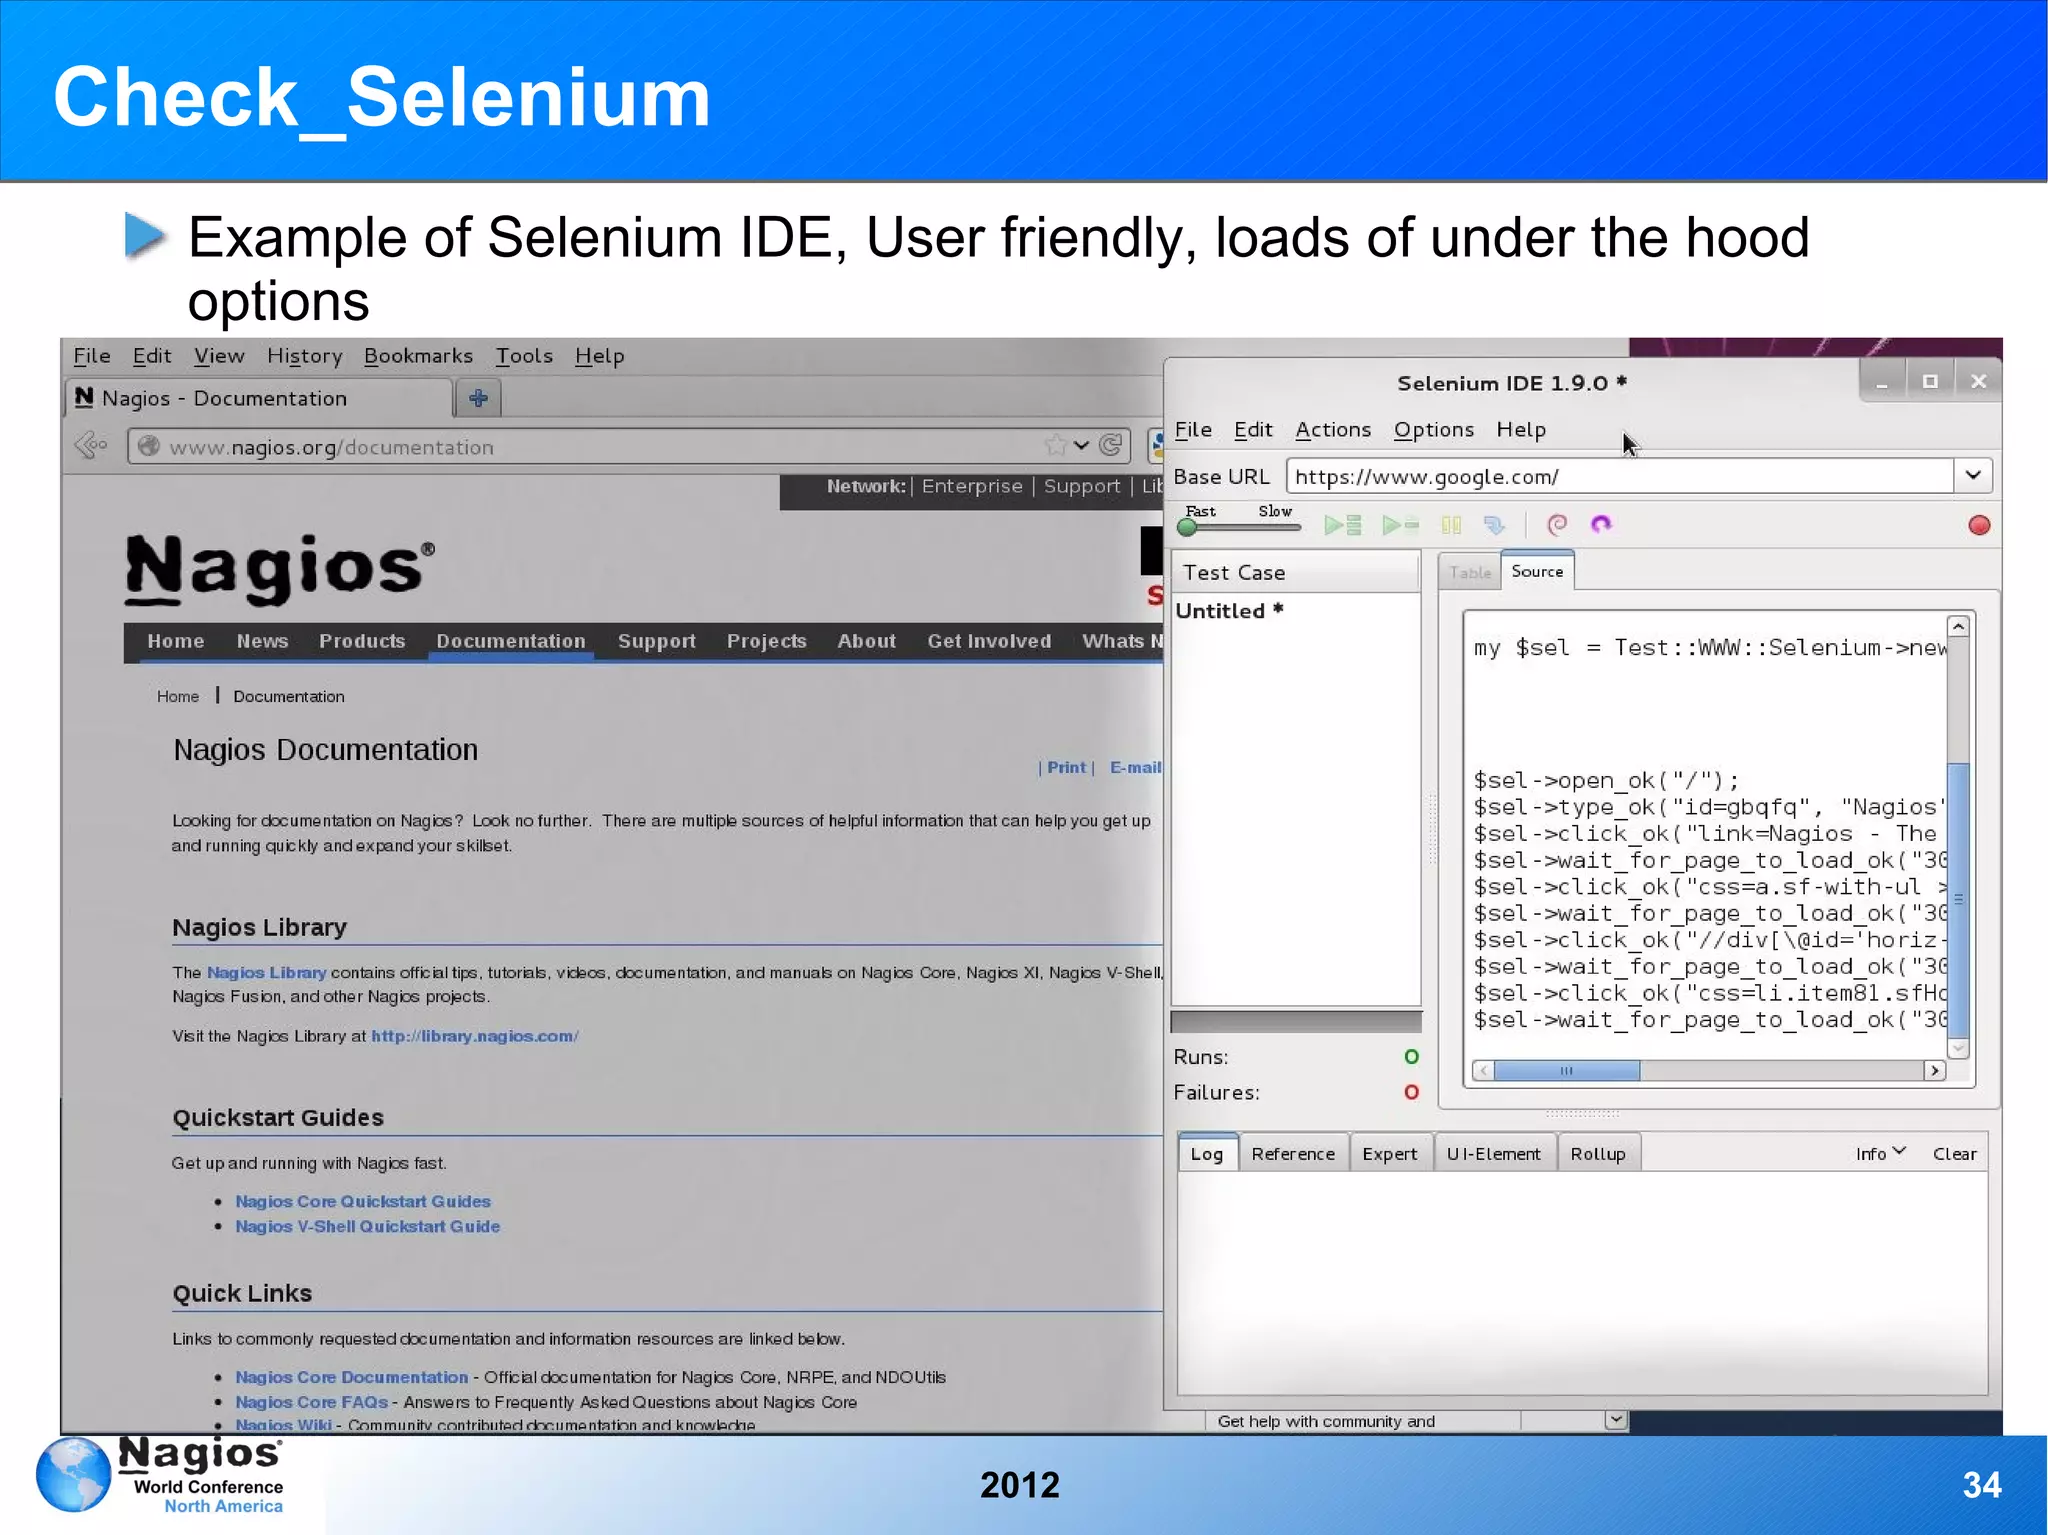Open Nagios V-Shell Quickstart Guide link
The height and width of the screenshot is (1535, 2048).
(x=367, y=1226)
